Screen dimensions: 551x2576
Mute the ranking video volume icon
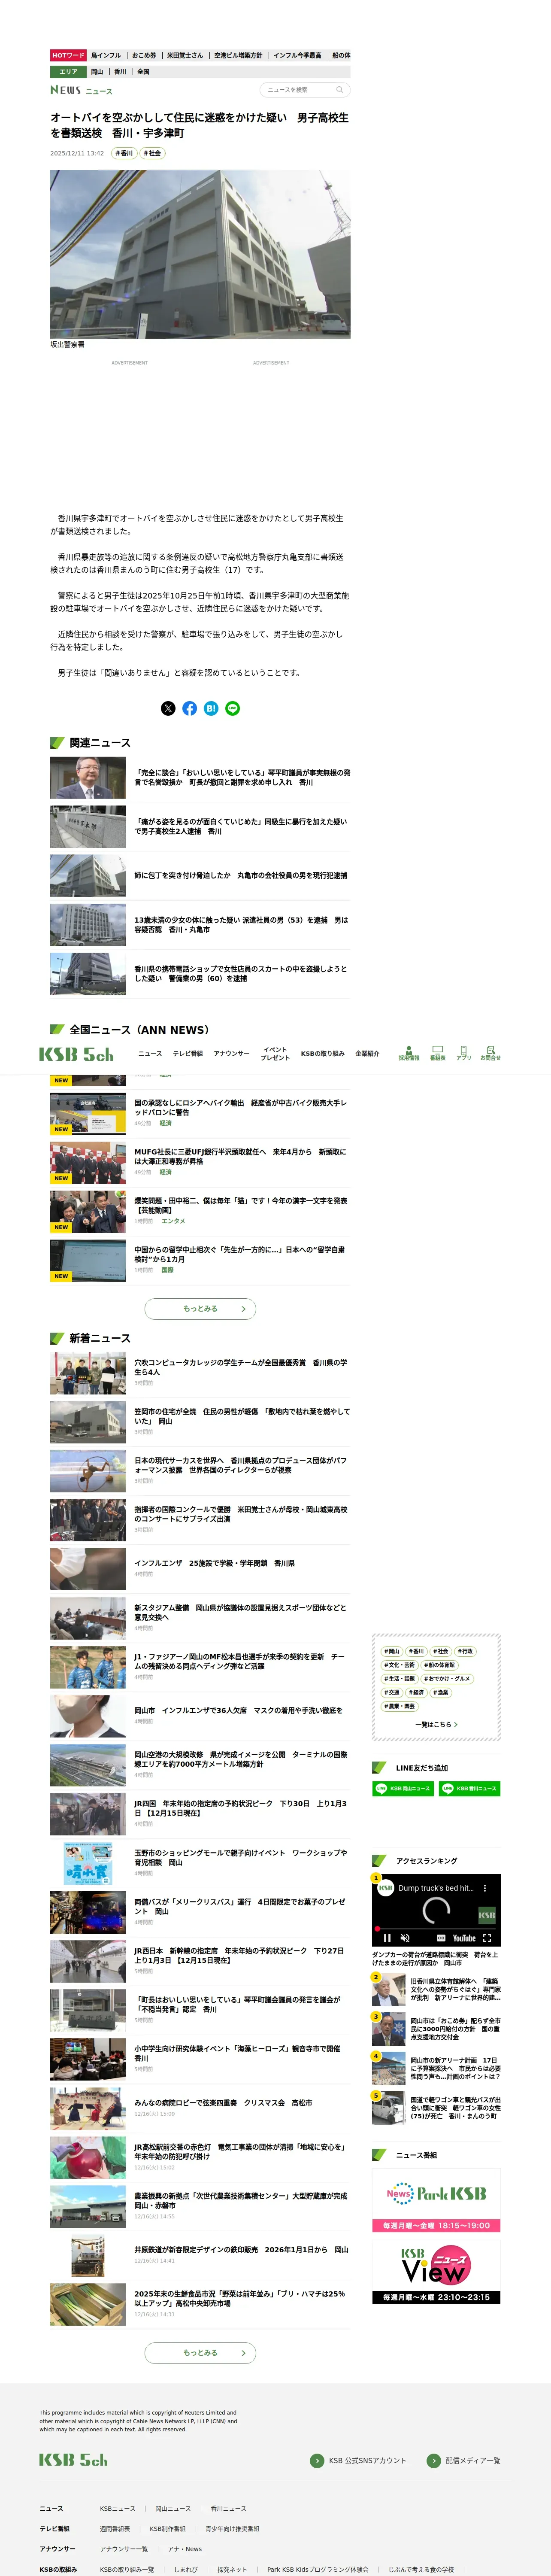point(406,1938)
